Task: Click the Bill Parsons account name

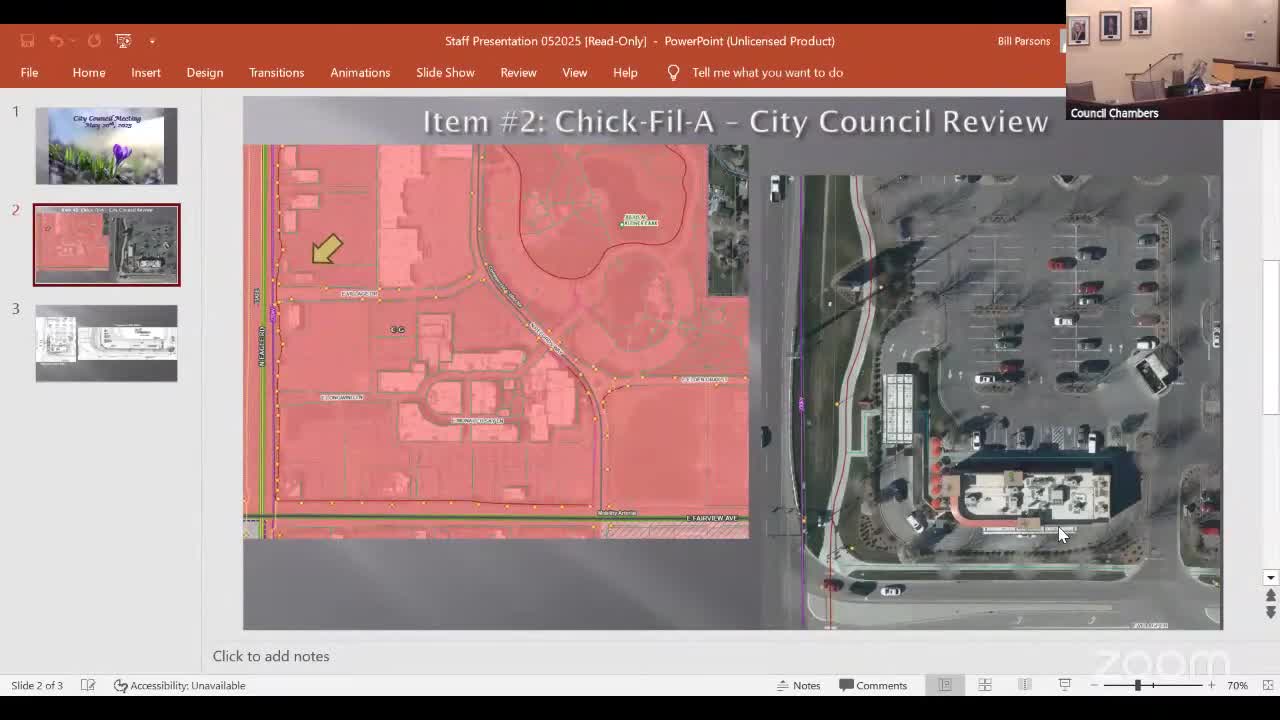Action: pos(1024,41)
